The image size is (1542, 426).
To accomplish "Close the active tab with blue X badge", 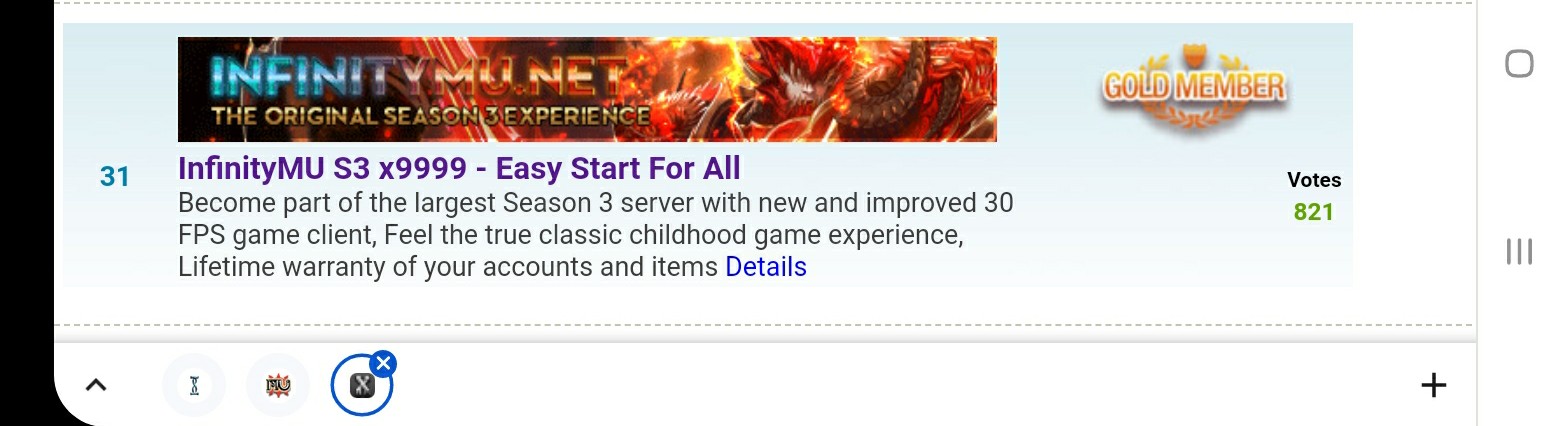I will click(383, 363).
